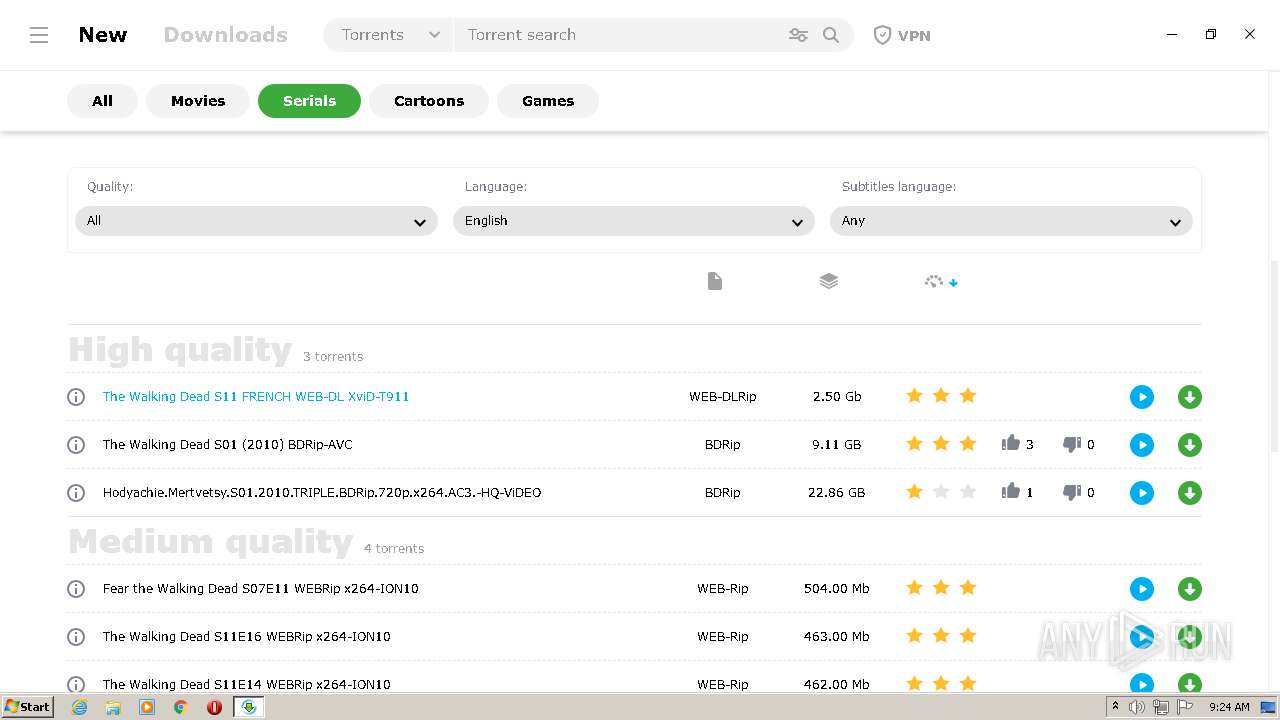Sort by seeders rating column icon
This screenshot has height=720, width=1280.
point(941,282)
